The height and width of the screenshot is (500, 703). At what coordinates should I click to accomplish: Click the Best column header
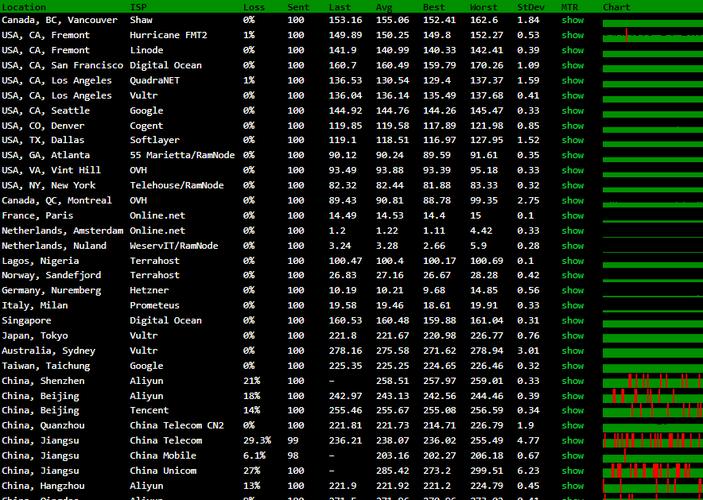(x=434, y=7)
